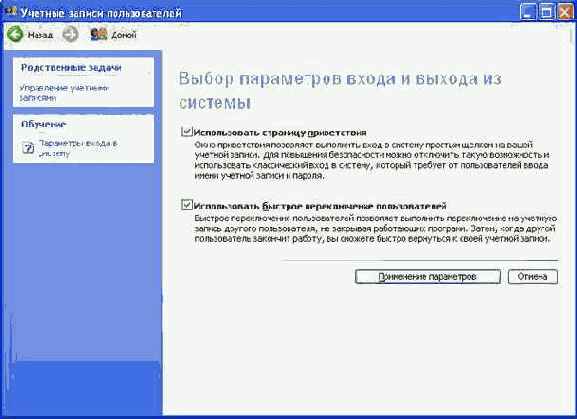Click the window title bar user accounts icon
This screenshot has height=419, width=577.
[12, 12]
